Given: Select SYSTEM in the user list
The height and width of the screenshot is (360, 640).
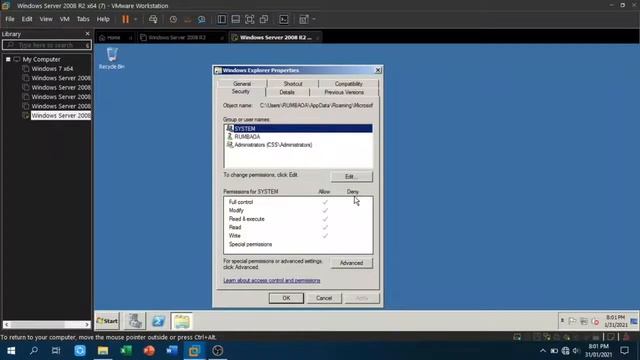Looking at the screenshot, I should coord(298,129).
